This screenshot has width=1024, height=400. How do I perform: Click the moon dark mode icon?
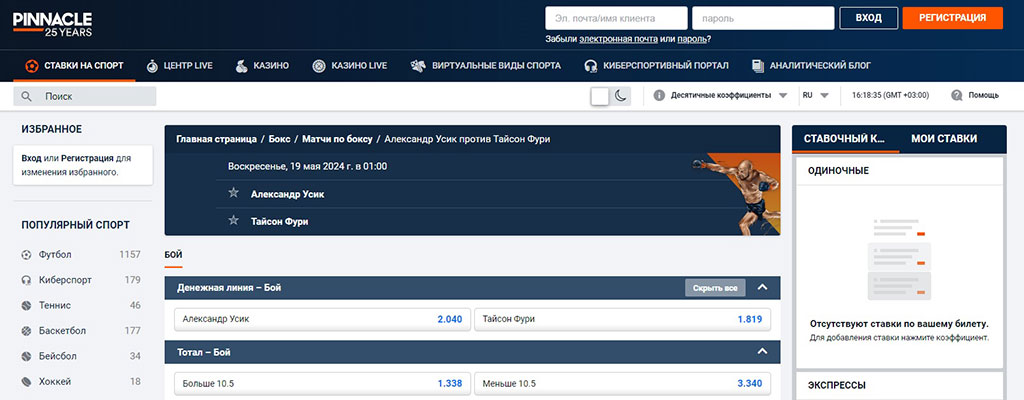coord(620,96)
